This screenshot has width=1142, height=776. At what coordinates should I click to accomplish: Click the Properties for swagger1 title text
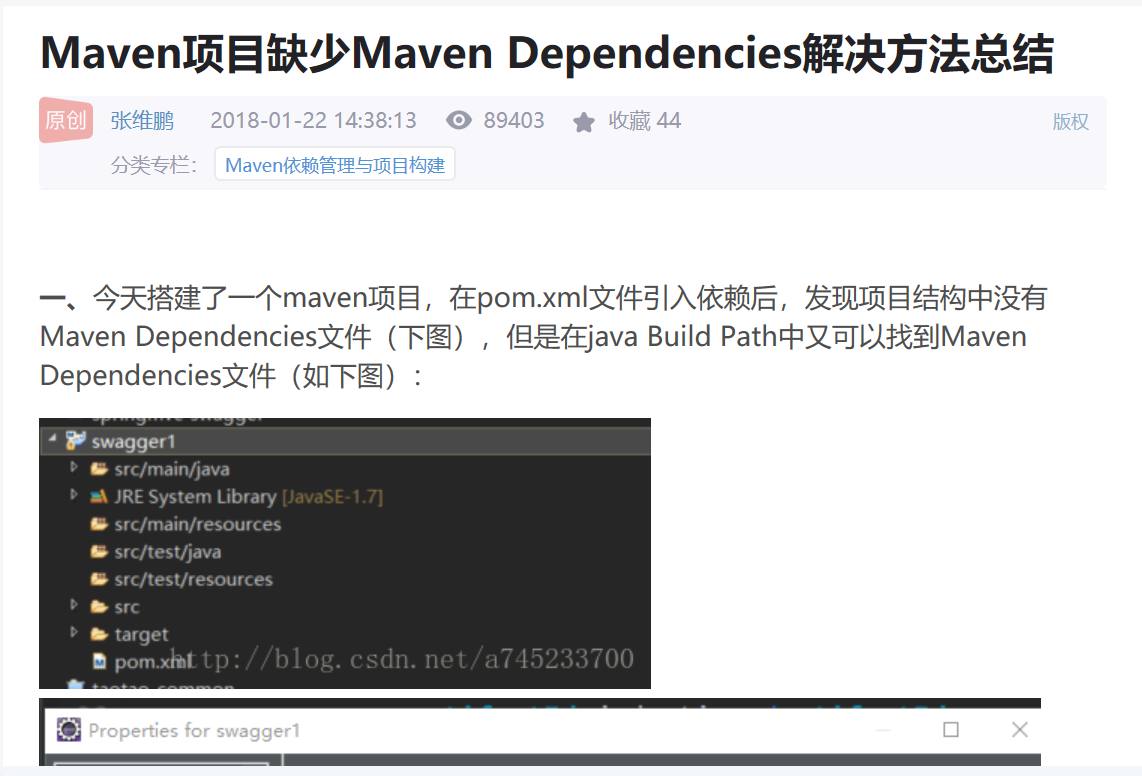coord(194,730)
